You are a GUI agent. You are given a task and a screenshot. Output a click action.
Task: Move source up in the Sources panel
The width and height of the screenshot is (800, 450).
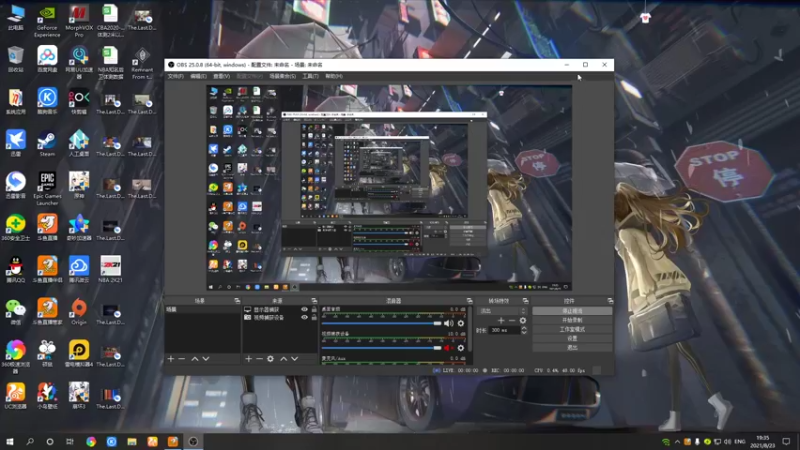tap(284, 359)
